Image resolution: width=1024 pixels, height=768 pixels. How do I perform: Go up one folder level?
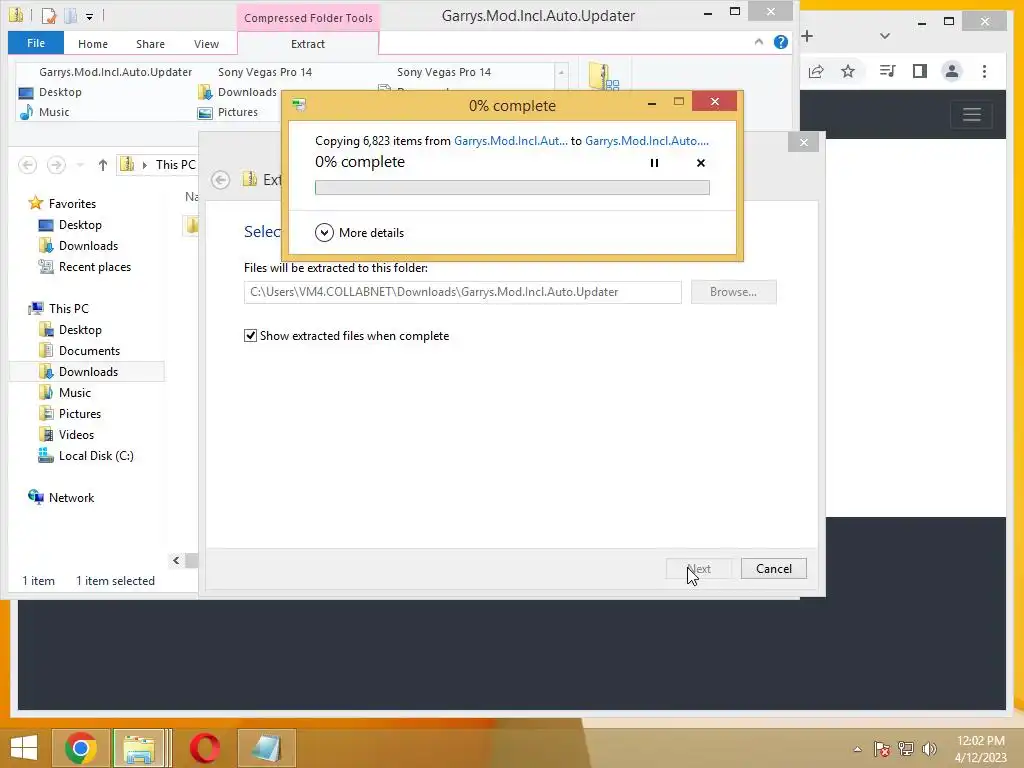[x=103, y=165]
